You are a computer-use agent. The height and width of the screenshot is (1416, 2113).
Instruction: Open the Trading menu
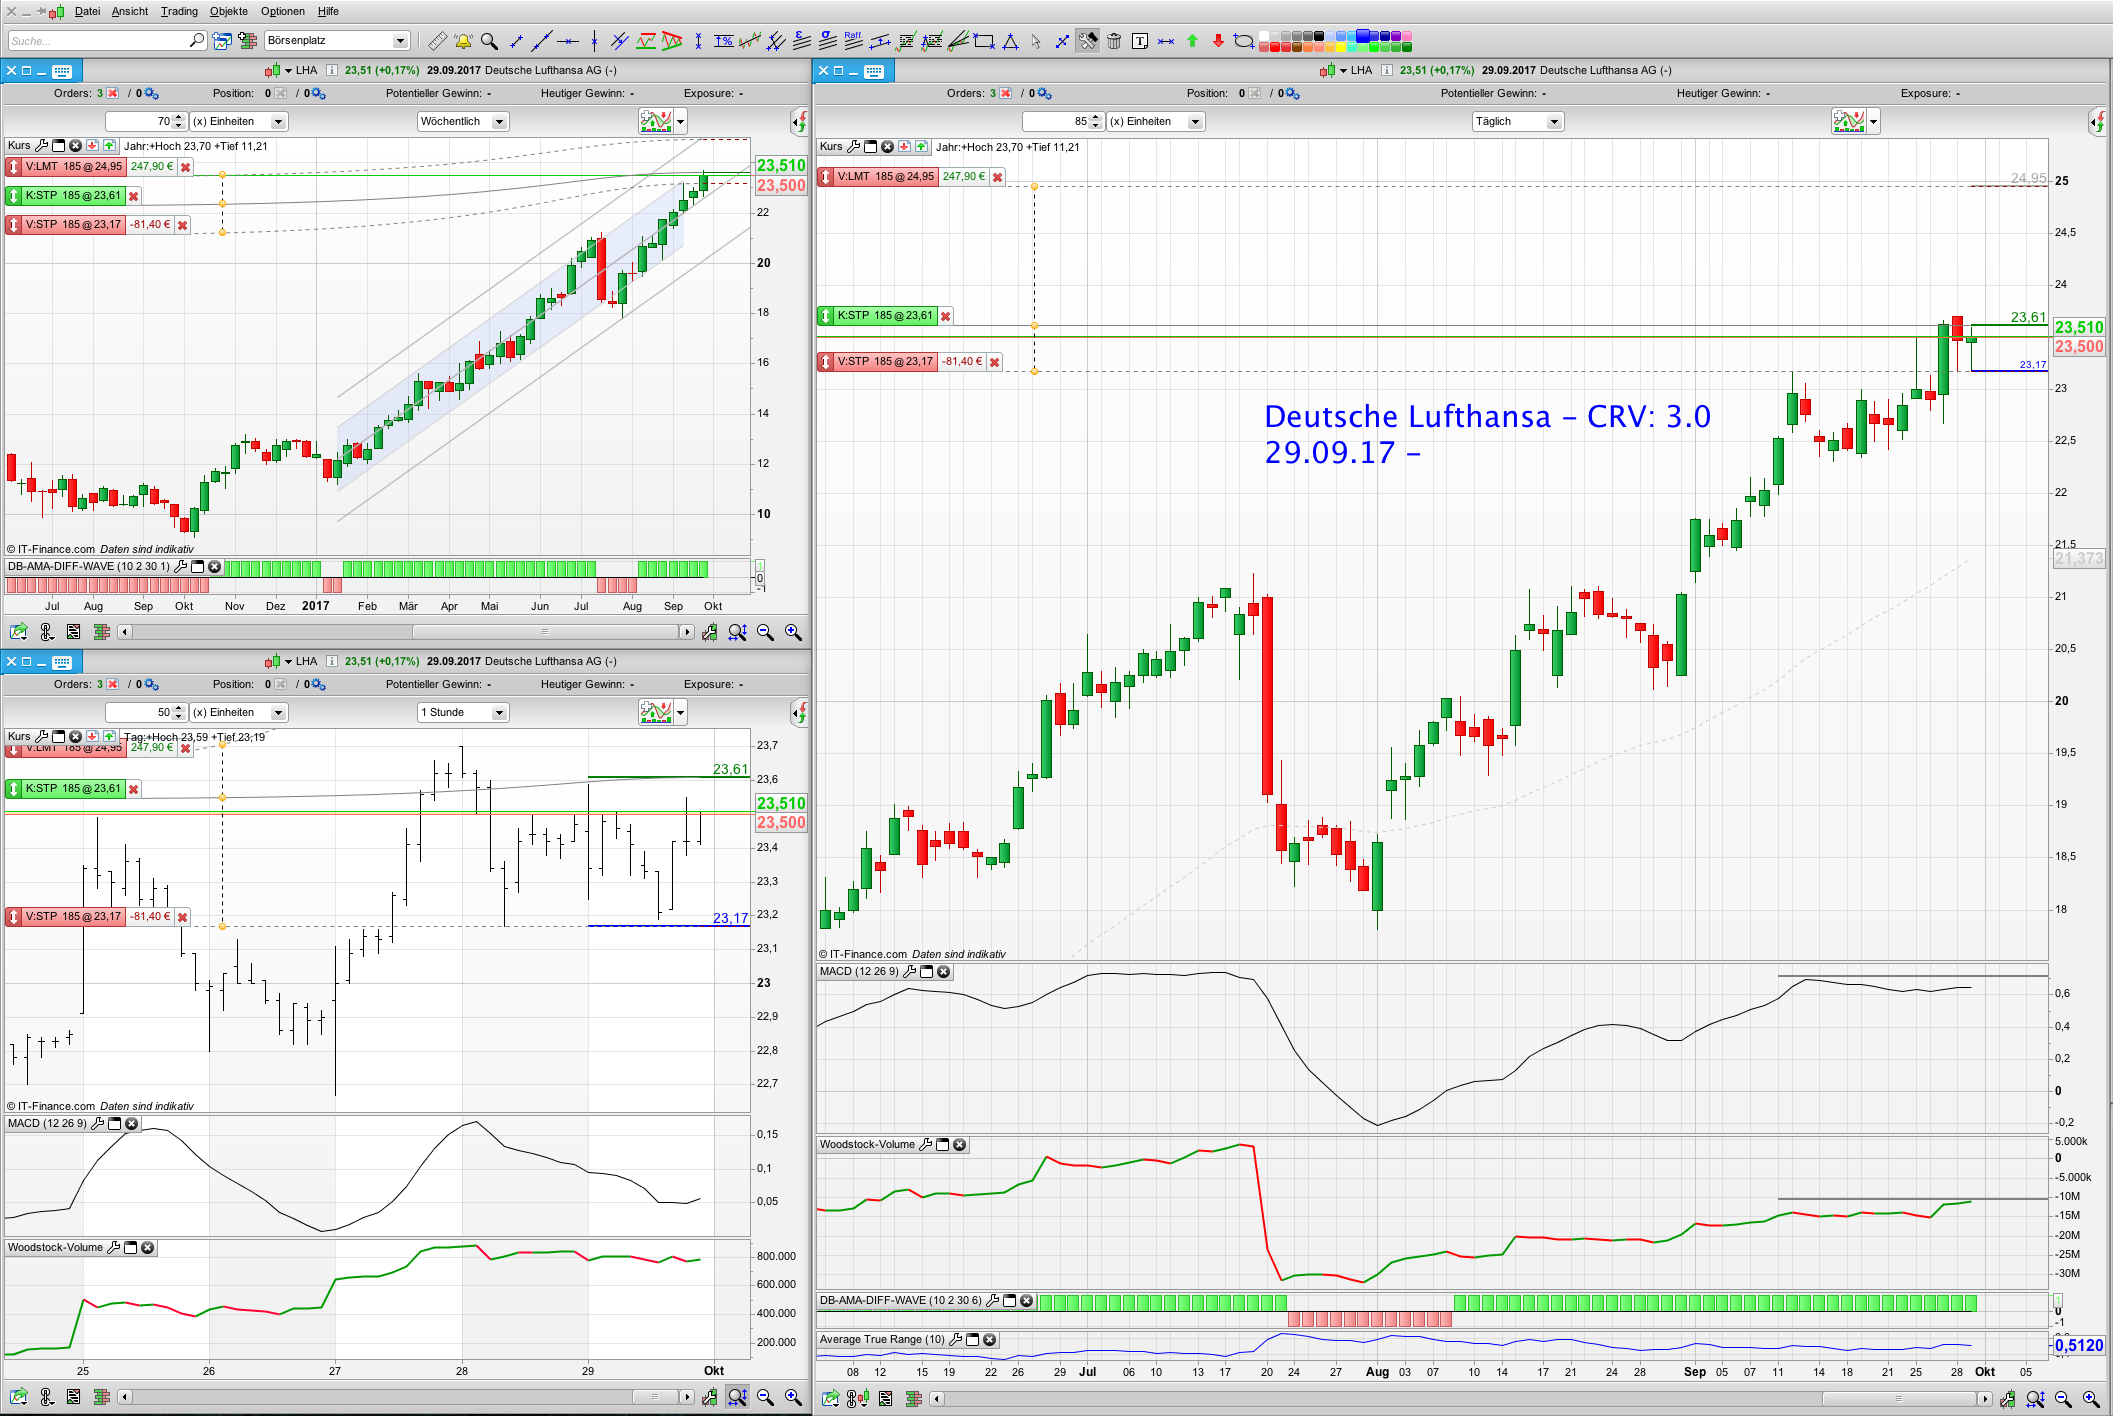(x=179, y=11)
